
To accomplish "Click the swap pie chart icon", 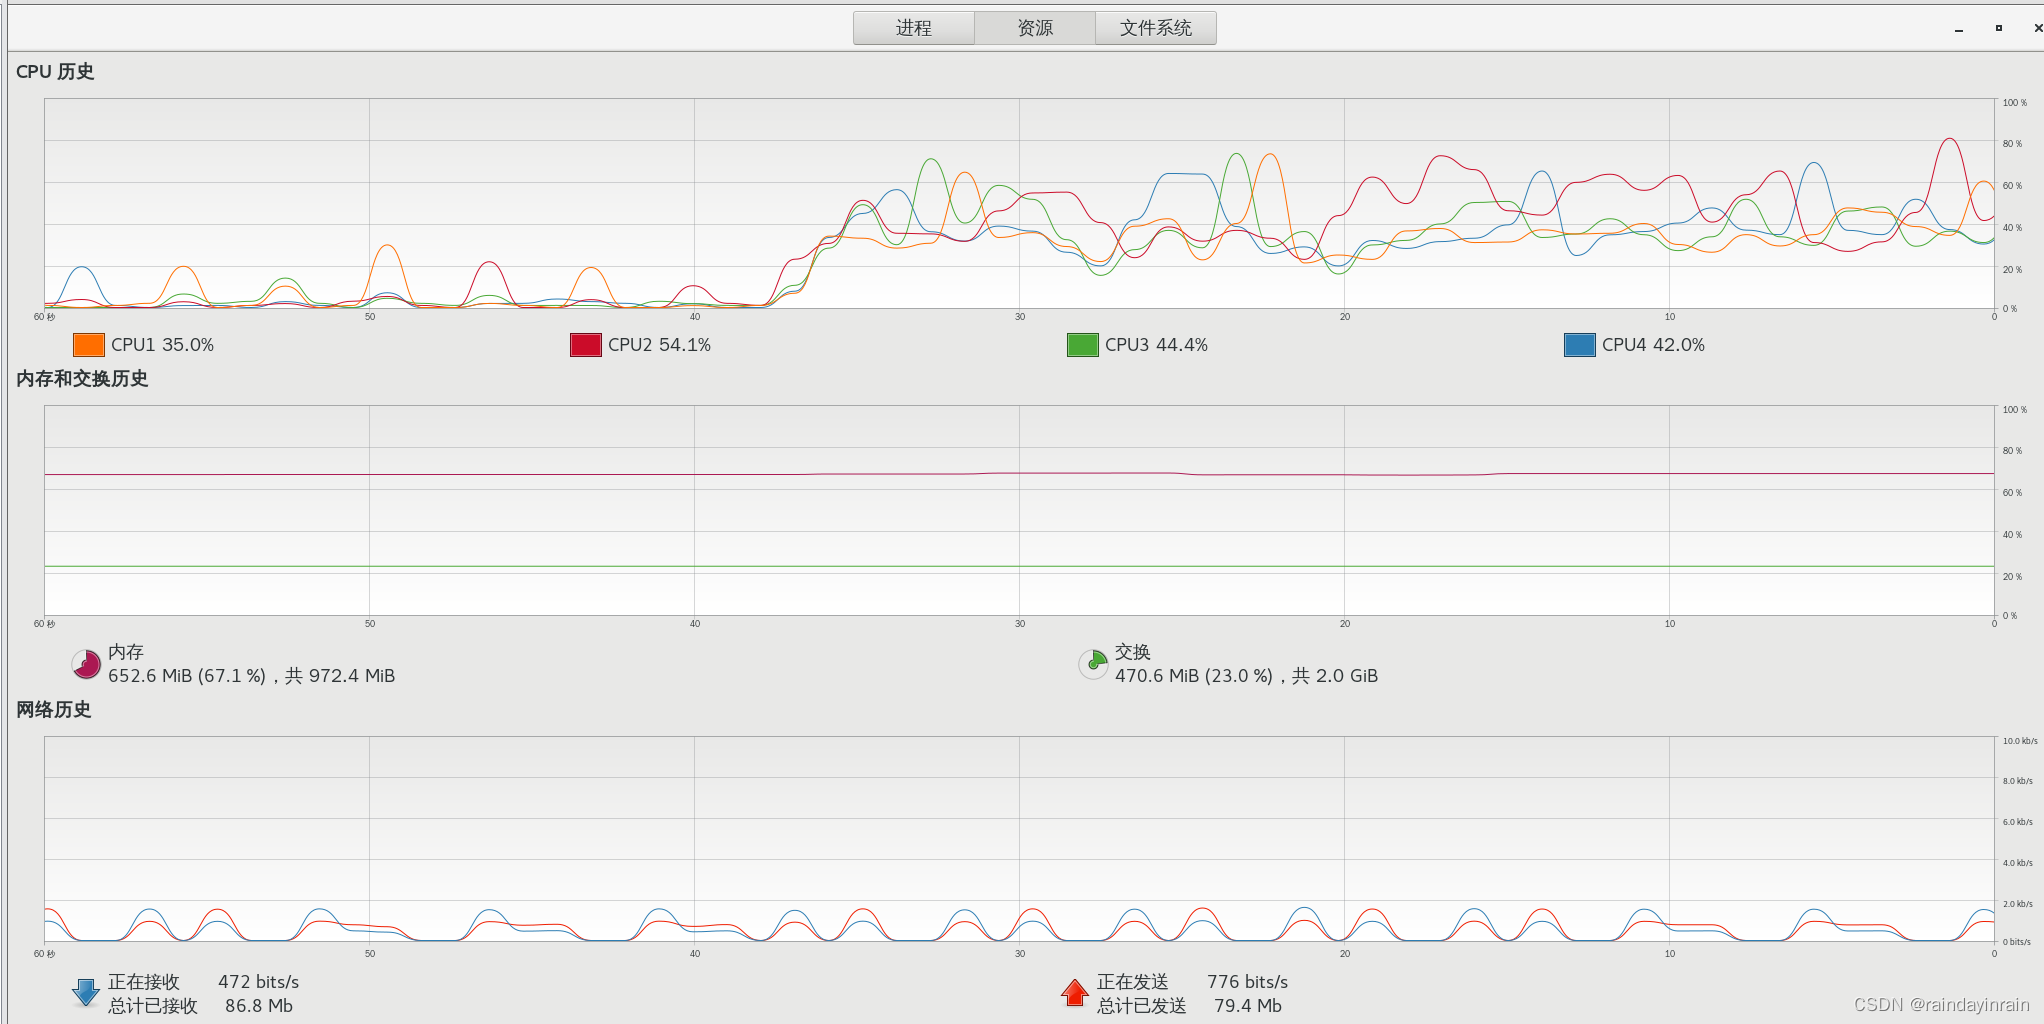I will [x=1093, y=664].
